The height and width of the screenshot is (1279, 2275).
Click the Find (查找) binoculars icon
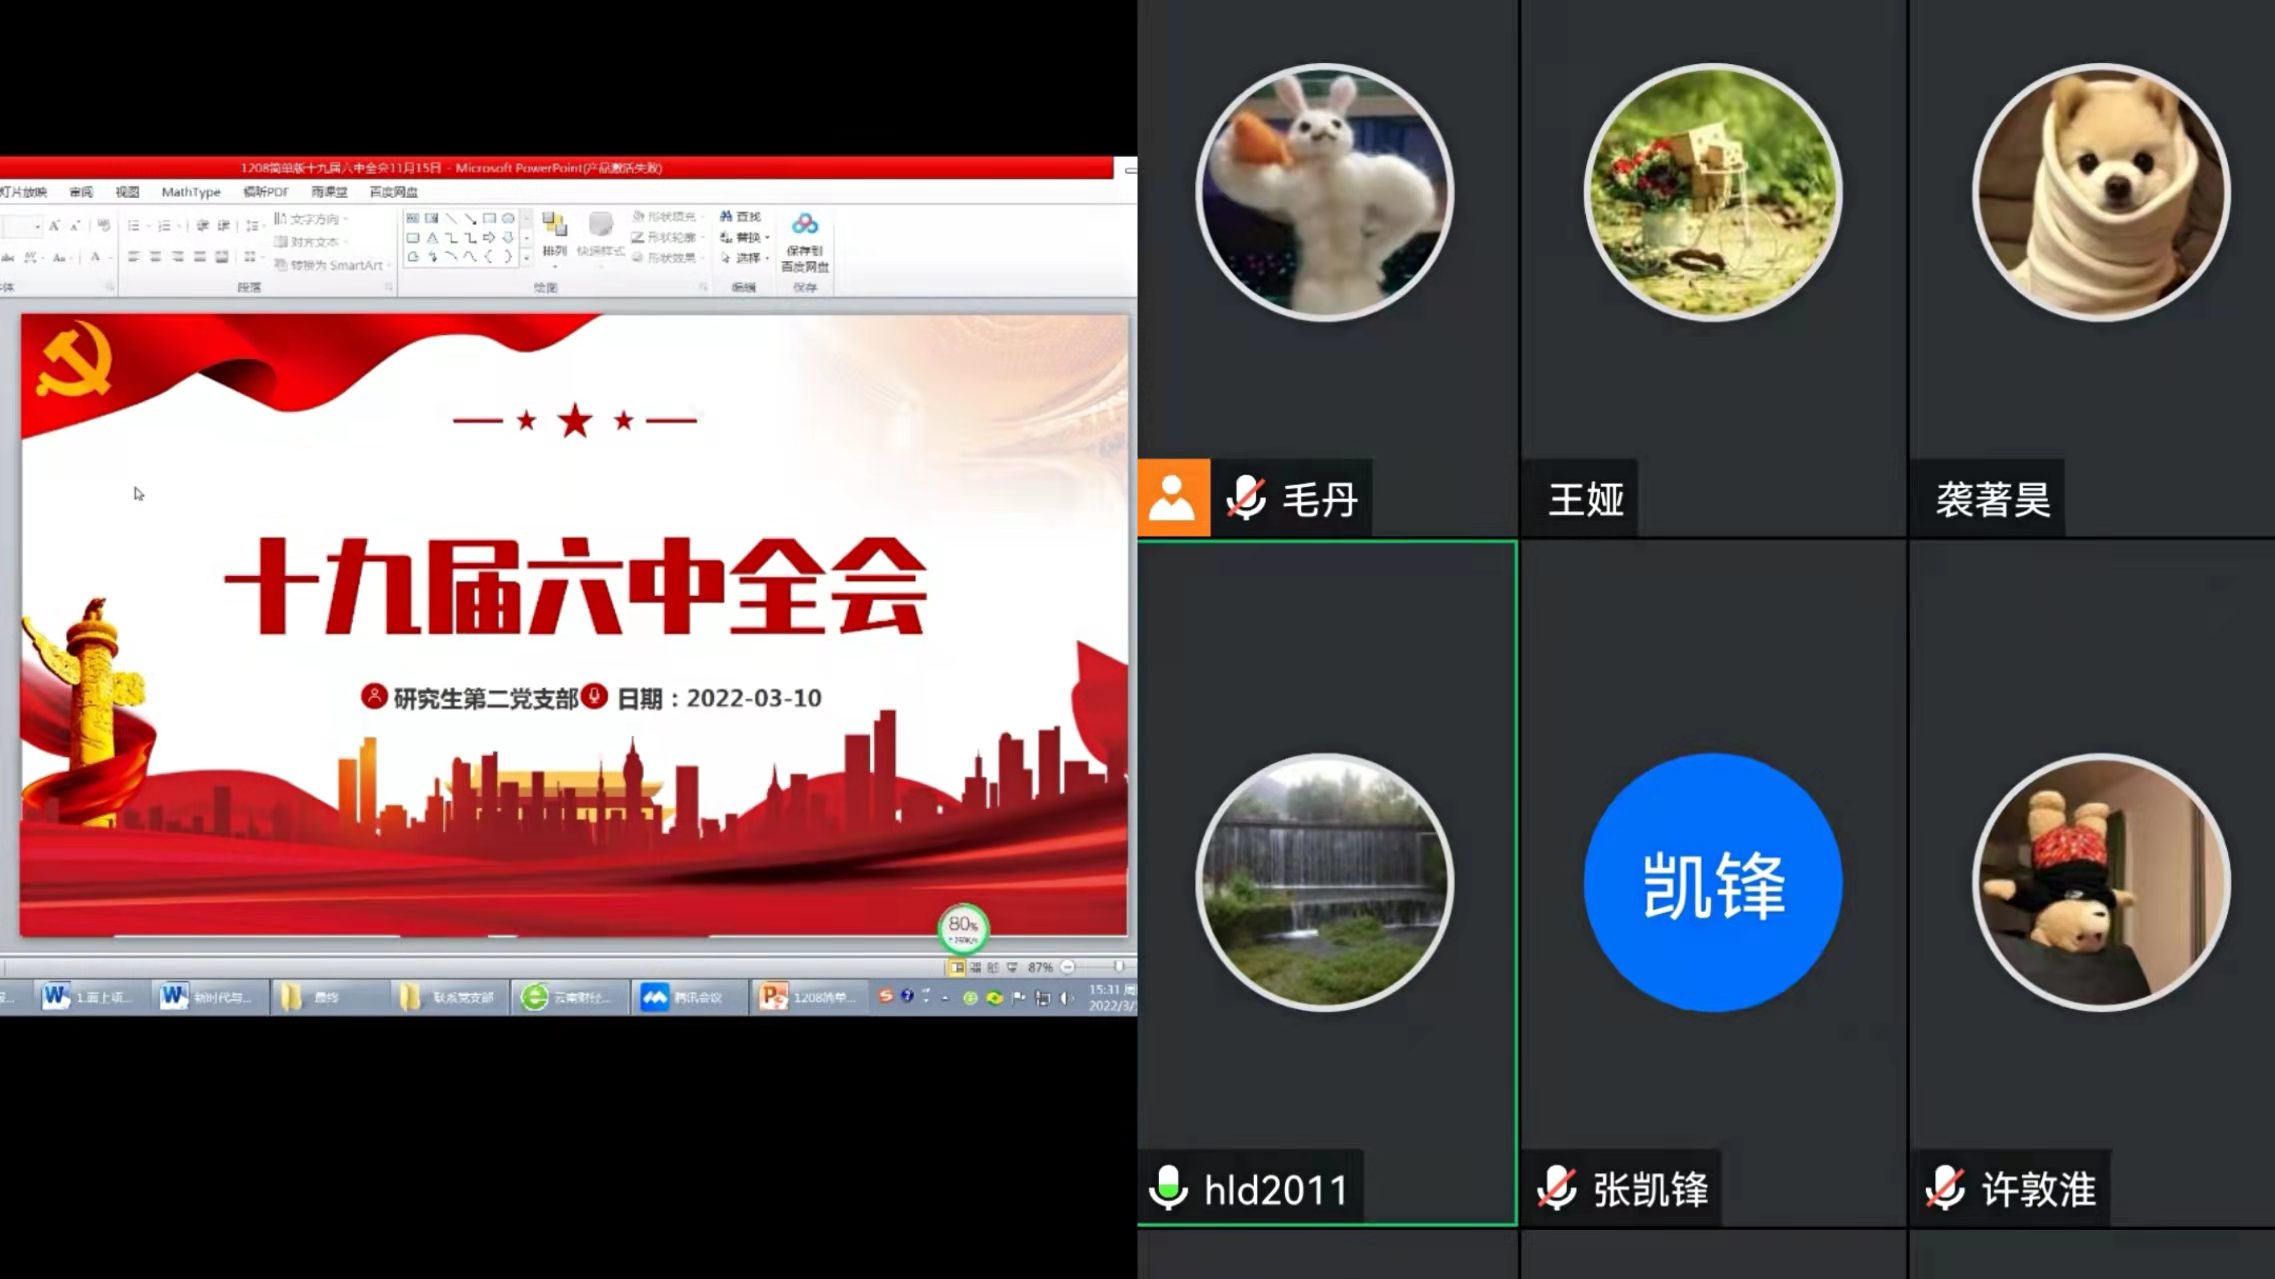click(726, 217)
